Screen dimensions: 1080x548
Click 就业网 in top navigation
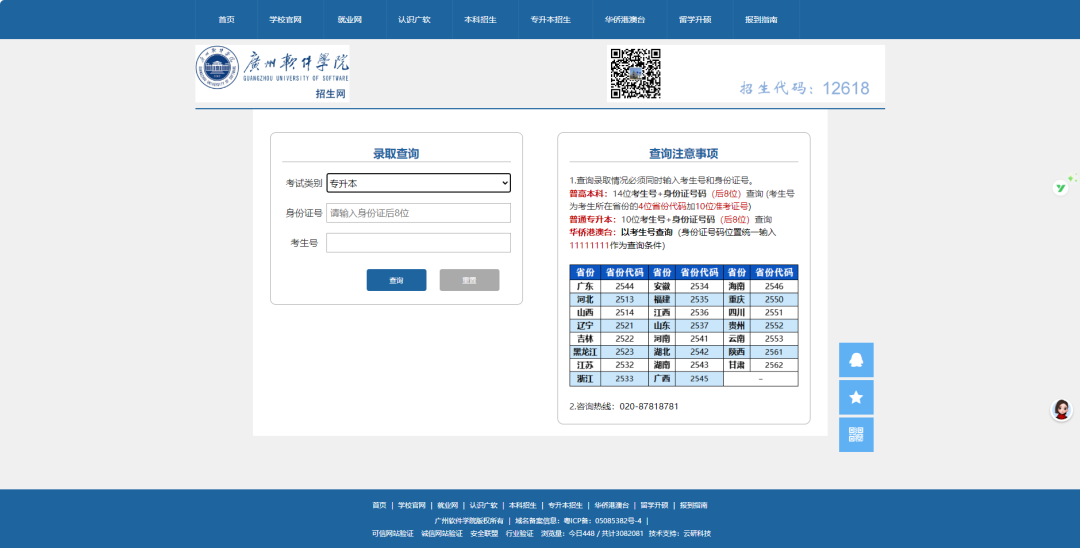pyautogui.click(x=350, y=20)
